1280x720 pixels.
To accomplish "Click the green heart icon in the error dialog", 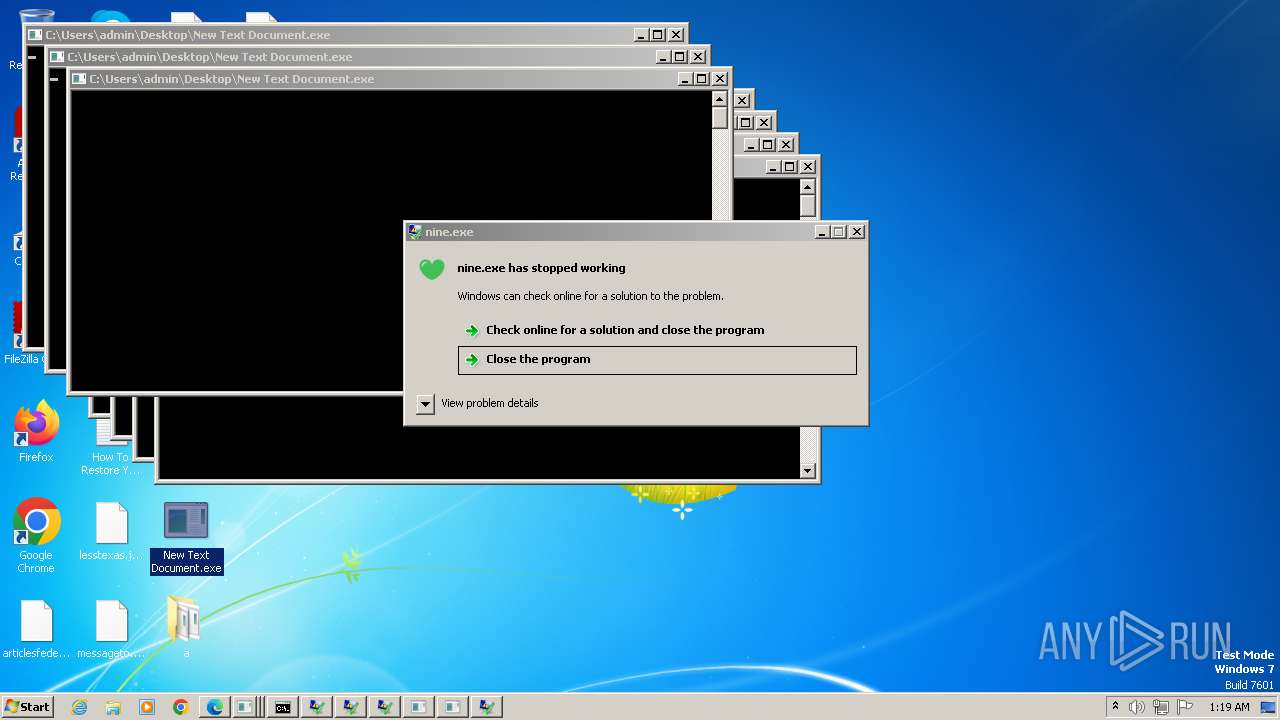I will pyautogui.click(x=431, y=269).
